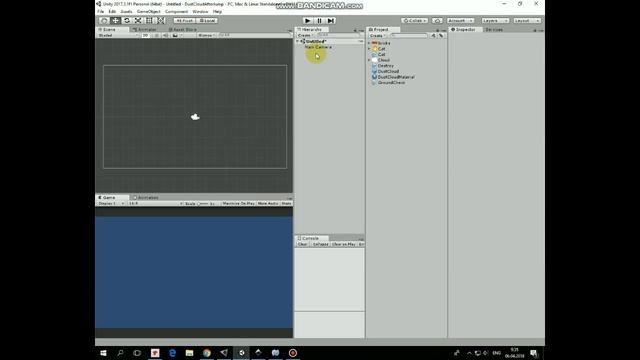Open the Window menu
Screen dimensions: 640x360
[x=200, y=11]
